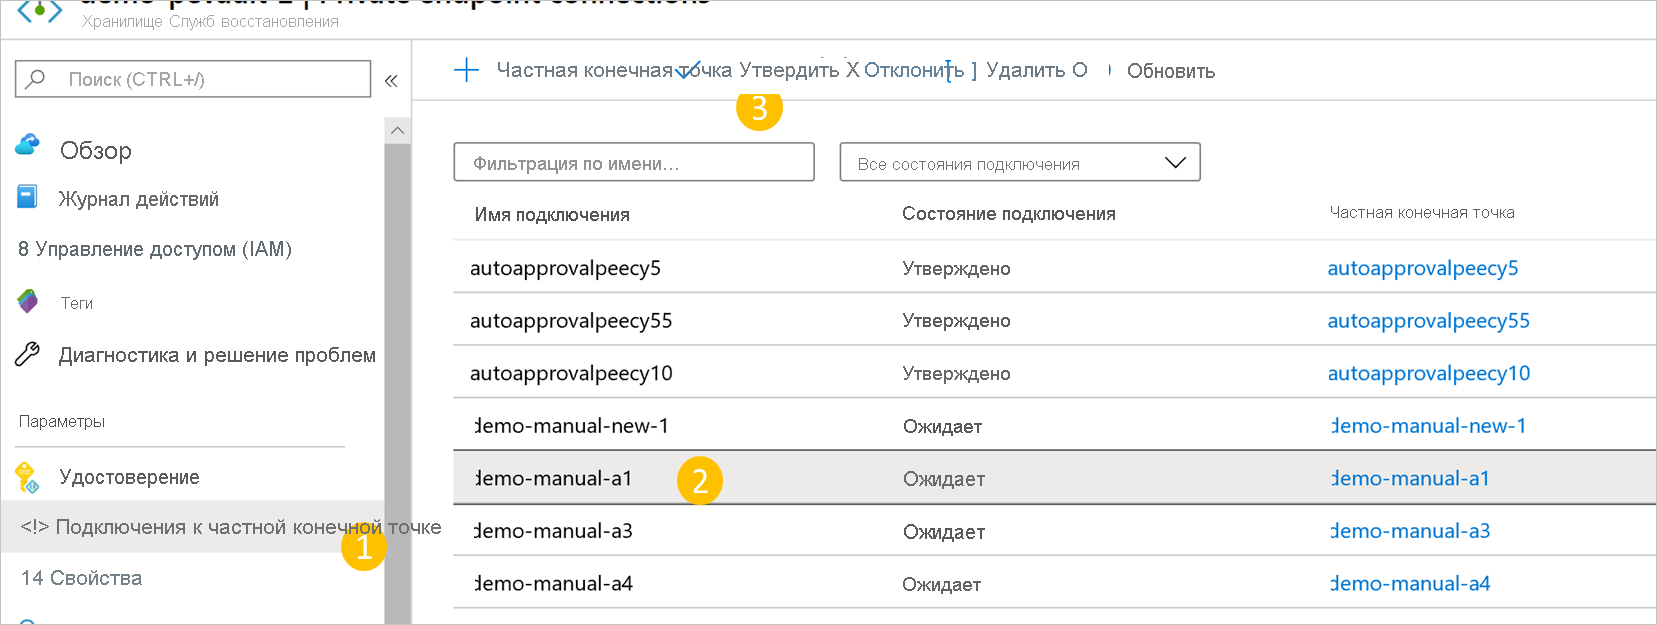Open Теги menu item
This screenshot has height=625, width=1657.
tap(77, 303)
